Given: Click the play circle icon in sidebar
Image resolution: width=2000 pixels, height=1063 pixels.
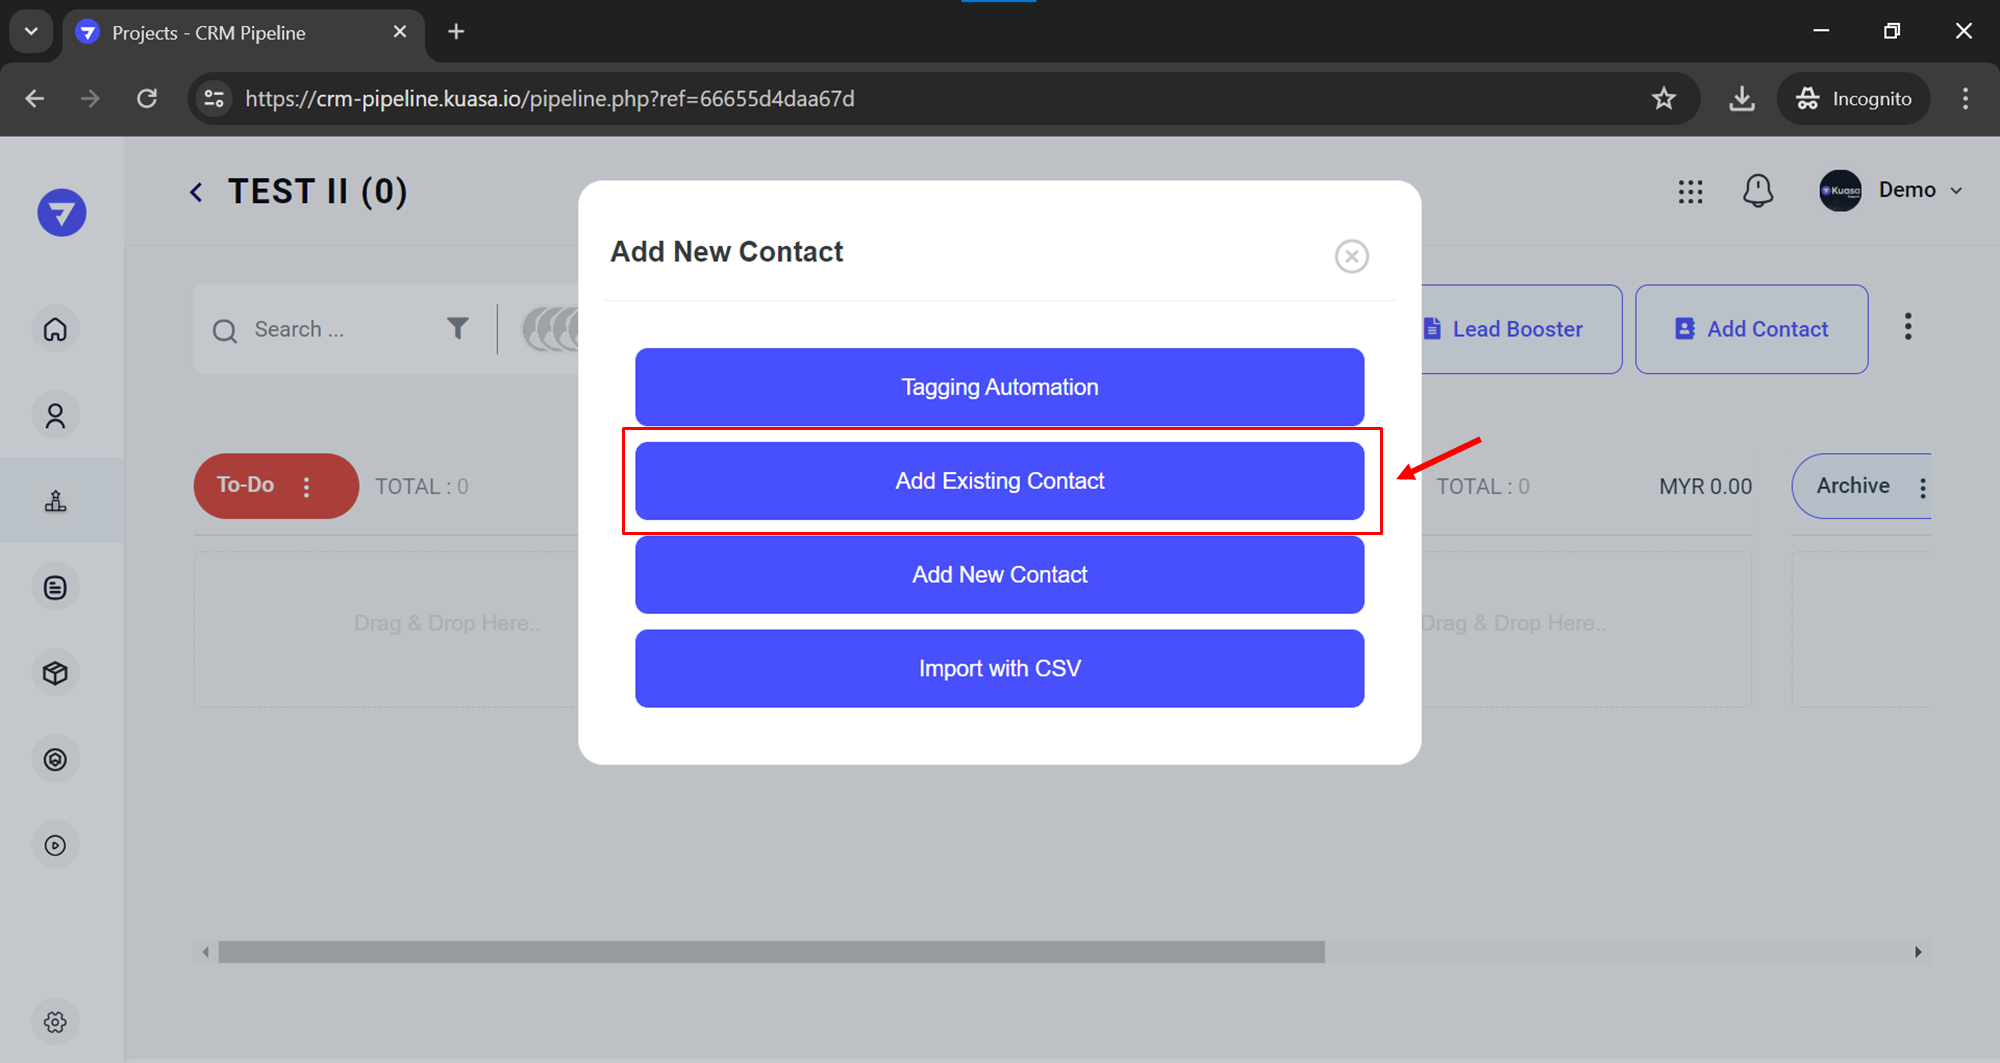Looking at the screenshot, I should tap(56, 845).
